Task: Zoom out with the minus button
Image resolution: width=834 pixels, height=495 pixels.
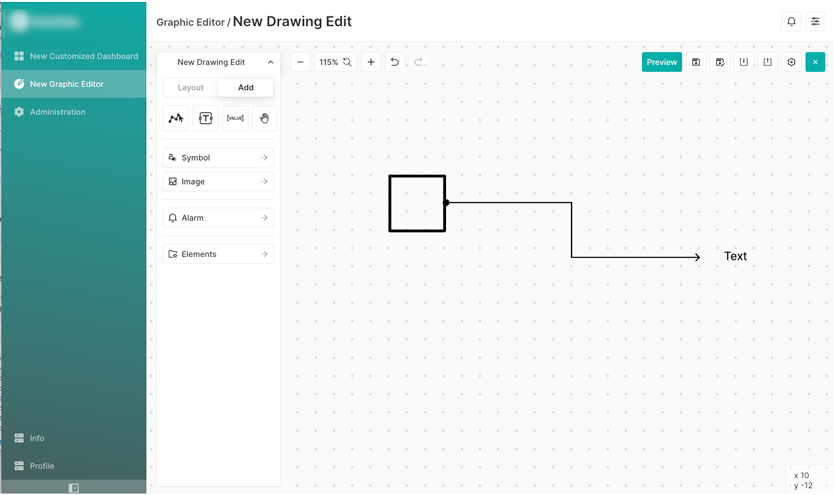Action: point(300,62)
